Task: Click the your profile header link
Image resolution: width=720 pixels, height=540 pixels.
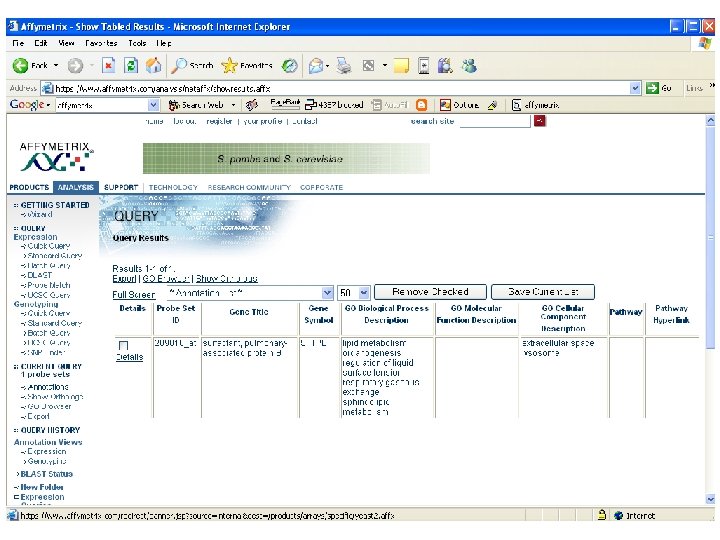Action: (262, 121)
